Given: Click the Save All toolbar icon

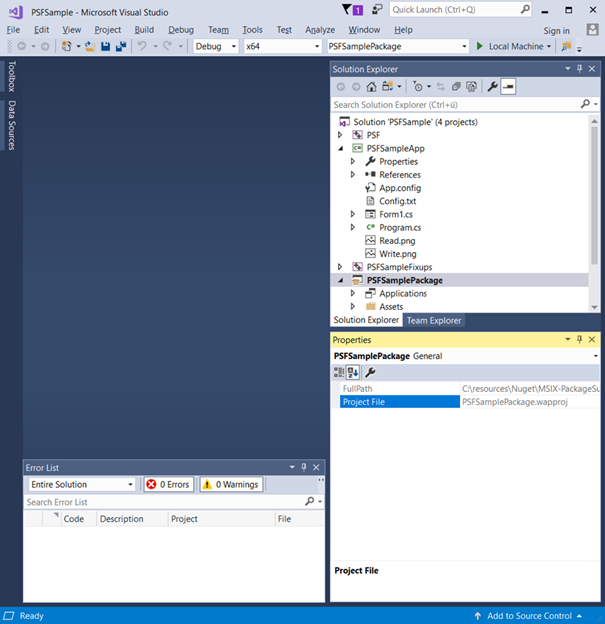Looking at the screenshot, I should (121, 47).
